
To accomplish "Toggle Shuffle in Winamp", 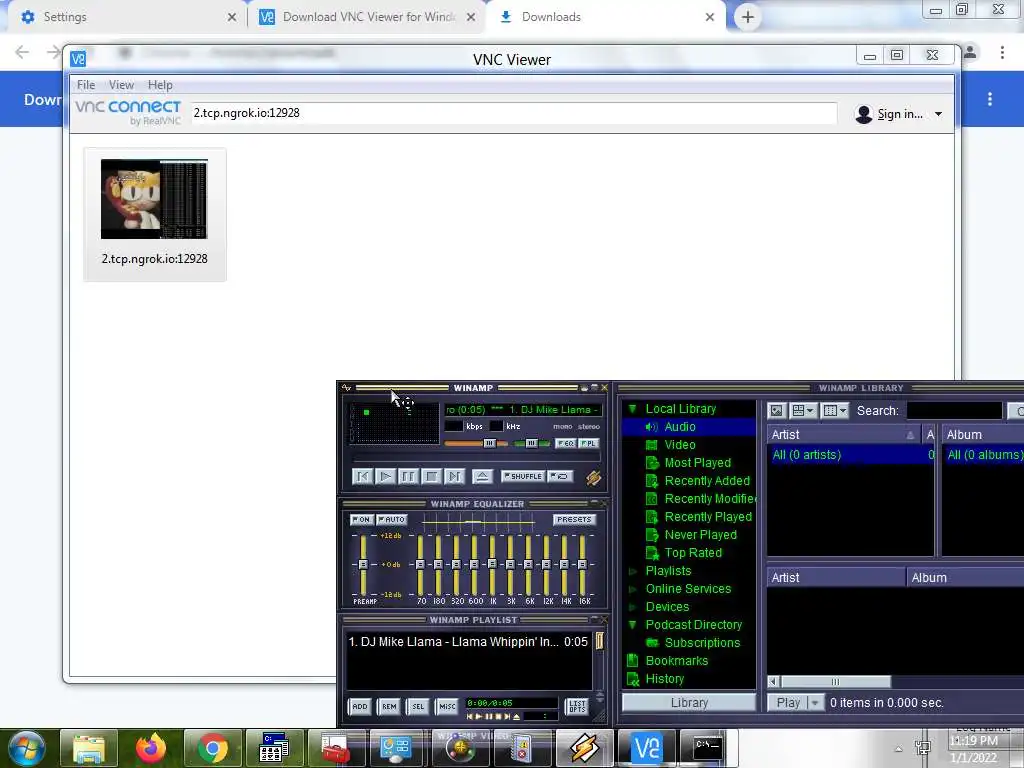I will click(523, 477).
